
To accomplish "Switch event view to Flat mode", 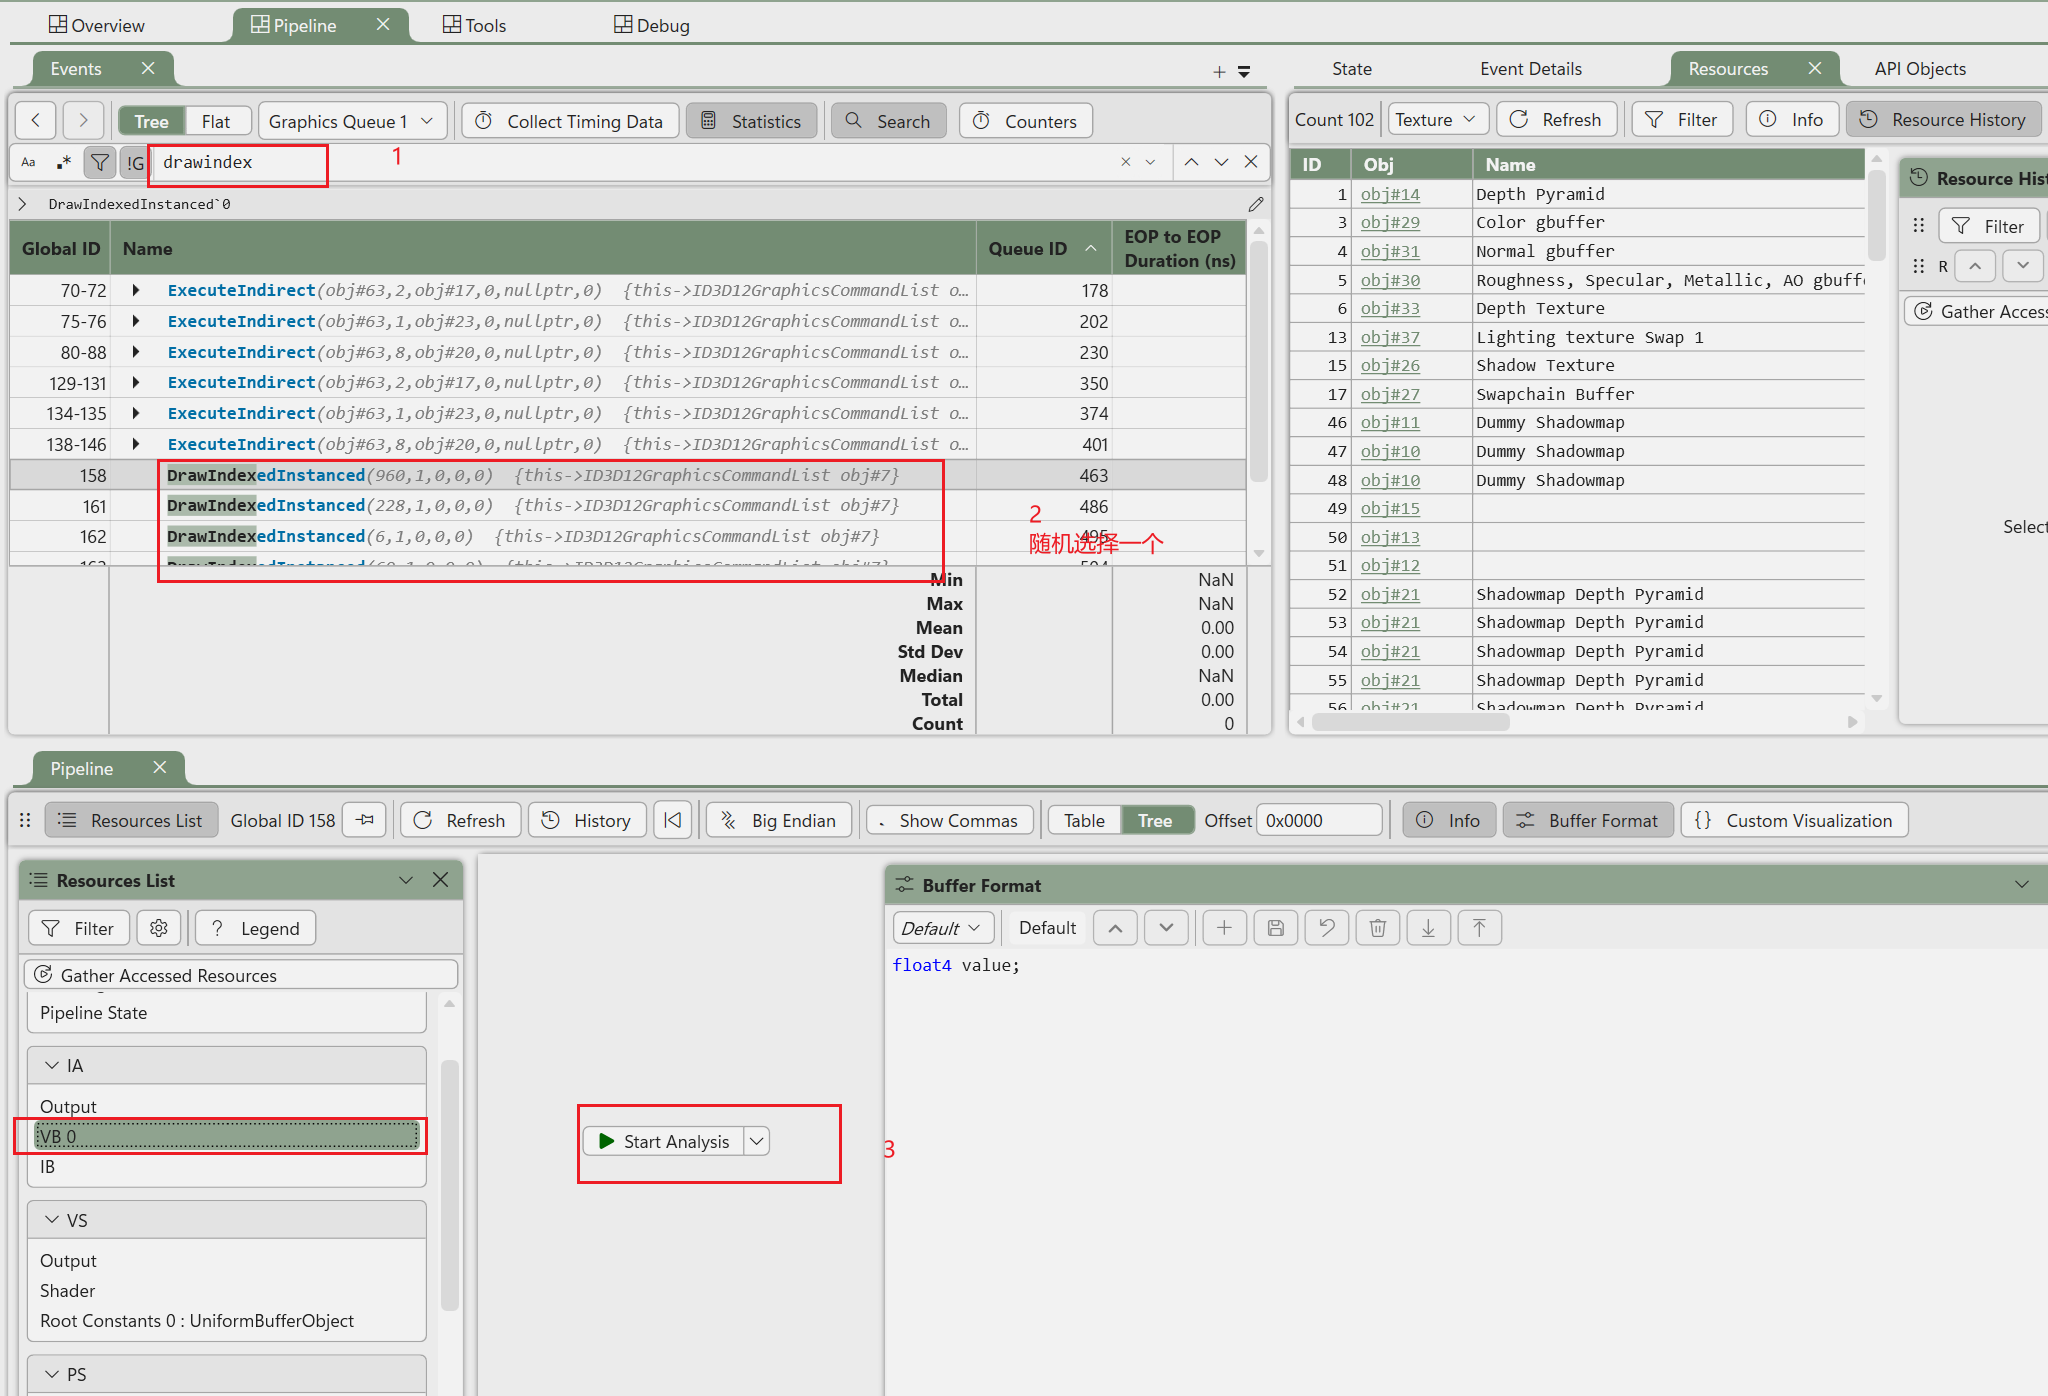I will pyautogui.click(x=215, y=121).
